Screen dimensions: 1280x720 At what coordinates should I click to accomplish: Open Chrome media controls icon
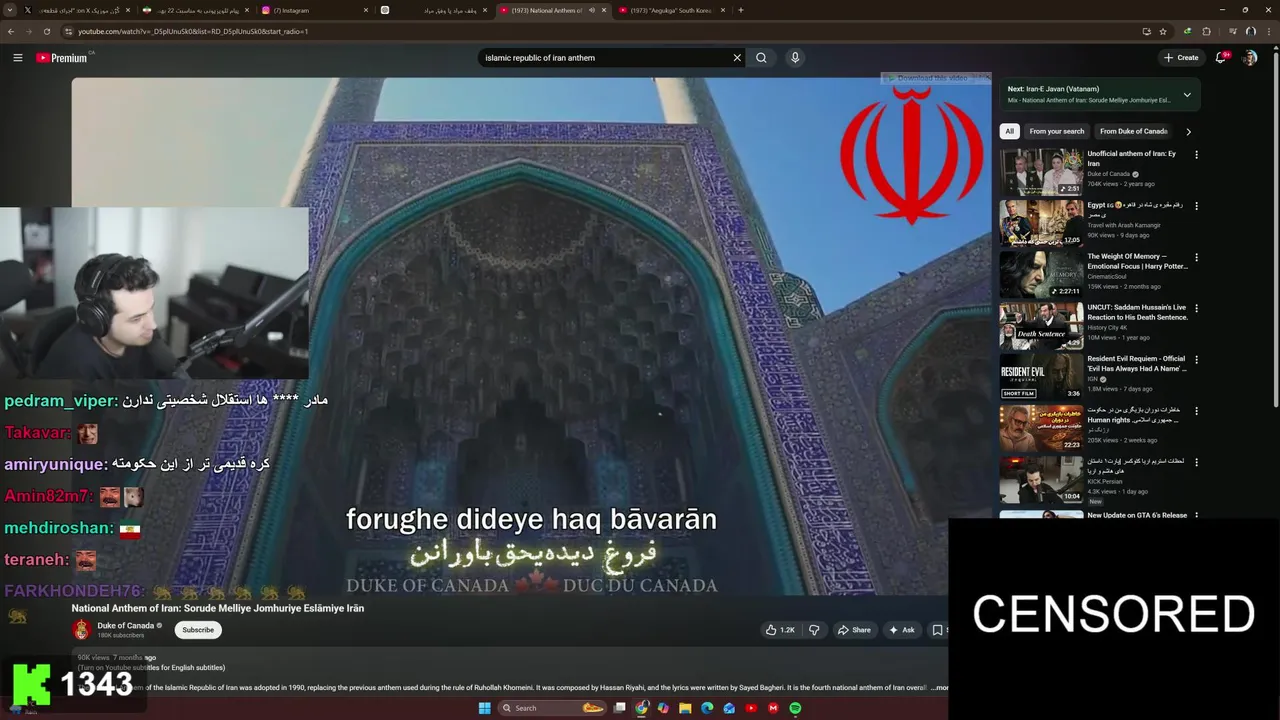pyautogui.click(x=1232, y=31)
